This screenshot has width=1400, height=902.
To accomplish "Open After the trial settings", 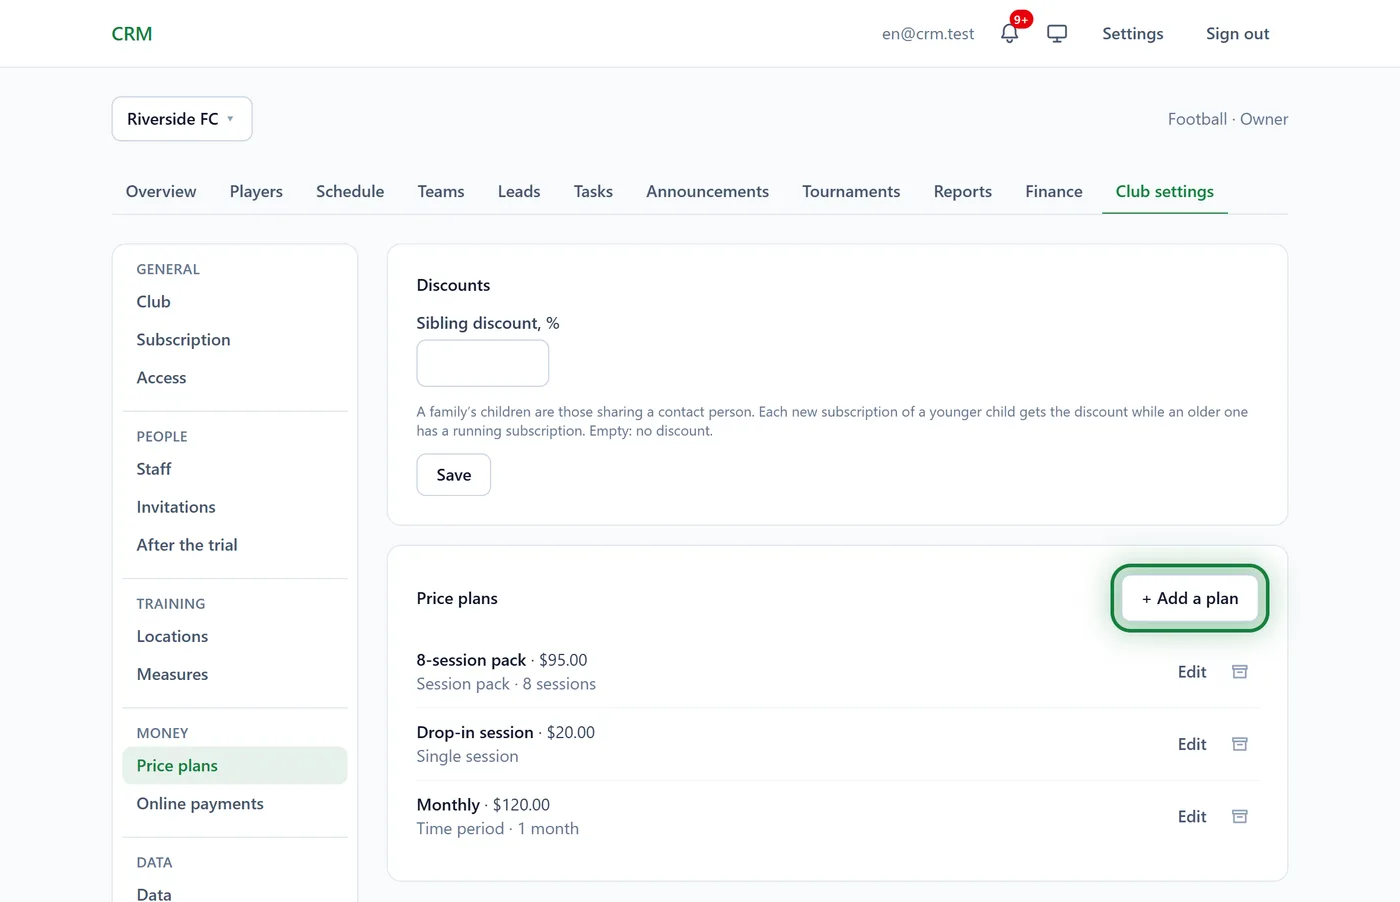I will [235, 545].
